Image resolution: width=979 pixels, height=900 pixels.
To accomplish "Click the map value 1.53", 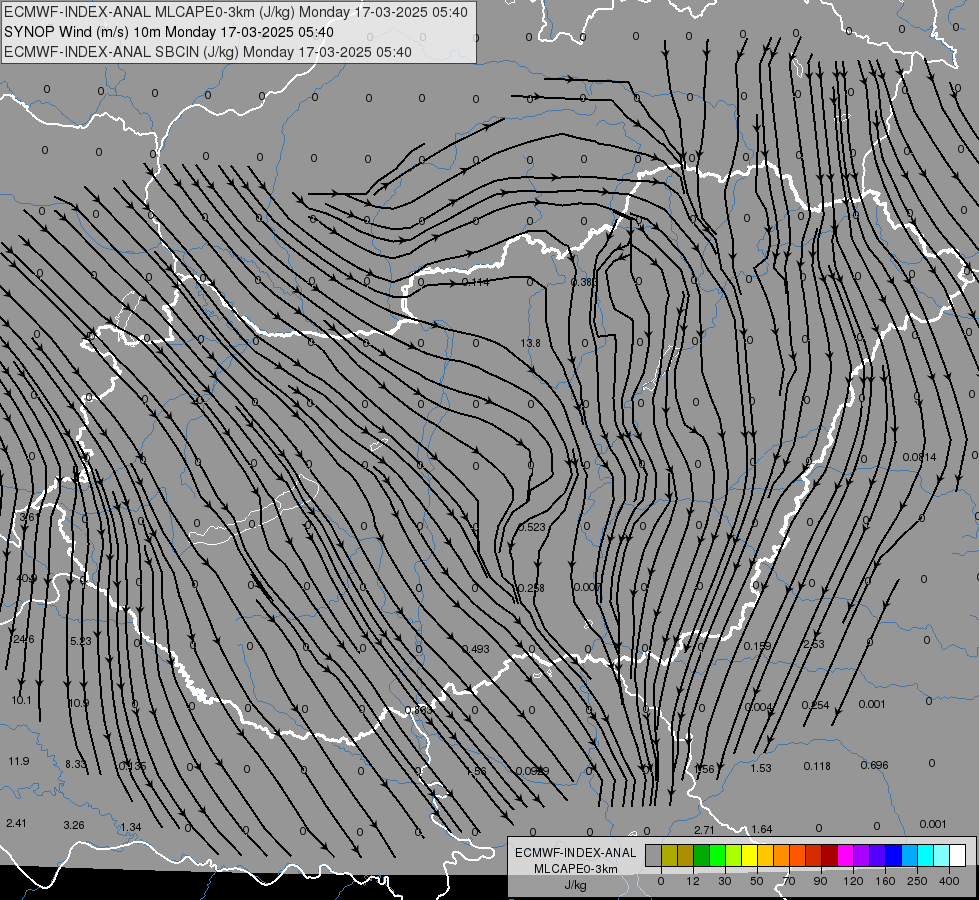I will pyautogui.click(x=761, y=768).
